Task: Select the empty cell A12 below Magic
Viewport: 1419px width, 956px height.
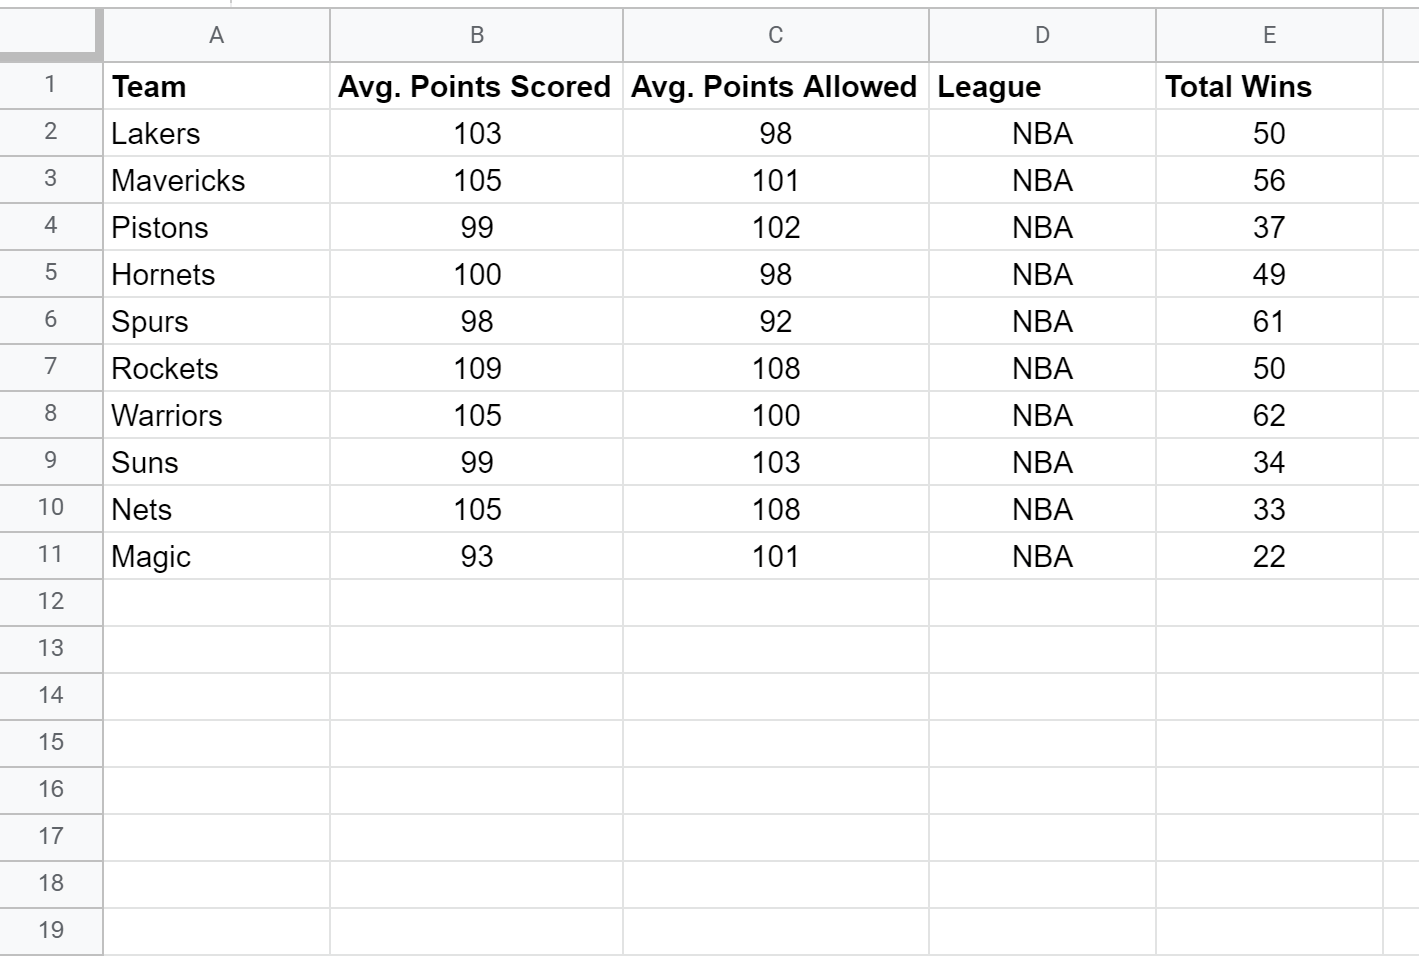Action: (x=215, y=601)
